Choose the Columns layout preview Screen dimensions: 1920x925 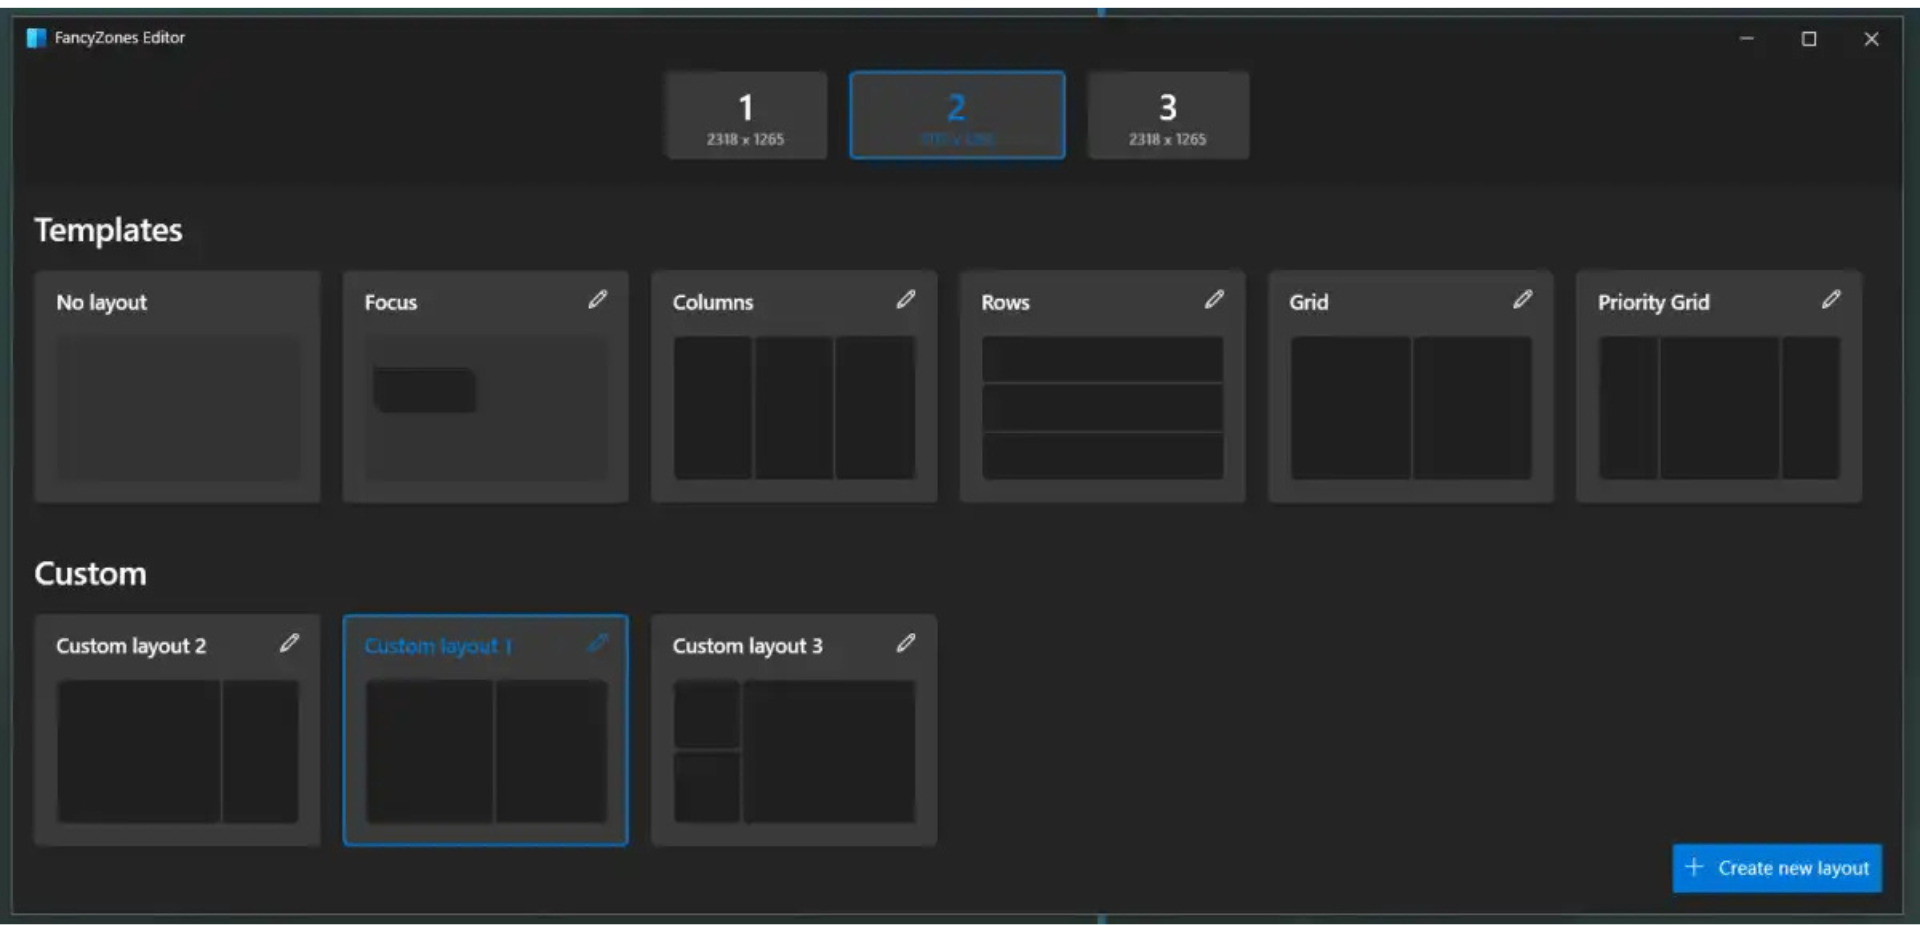click(x=794, y=408)
